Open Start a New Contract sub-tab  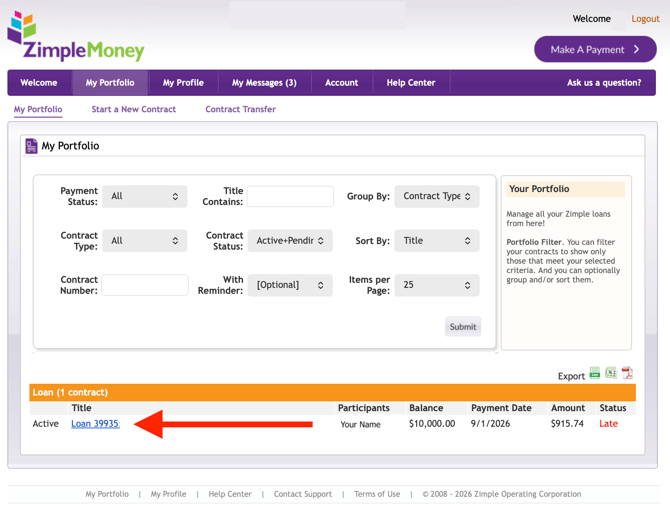[134, 109]
